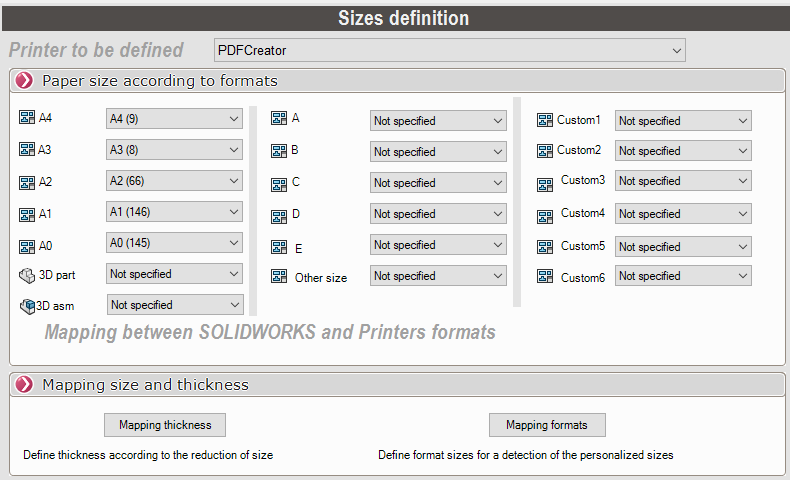
Task: Click the Other size format icon
Action: coord(279,276)
